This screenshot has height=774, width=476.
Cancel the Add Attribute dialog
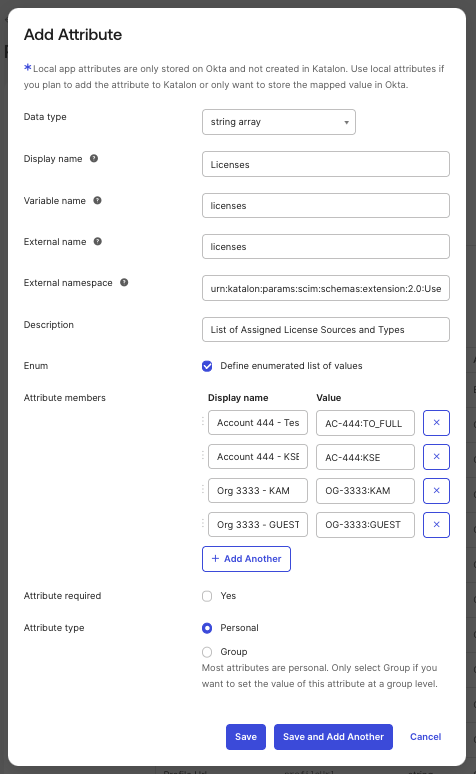pos(426,737)
